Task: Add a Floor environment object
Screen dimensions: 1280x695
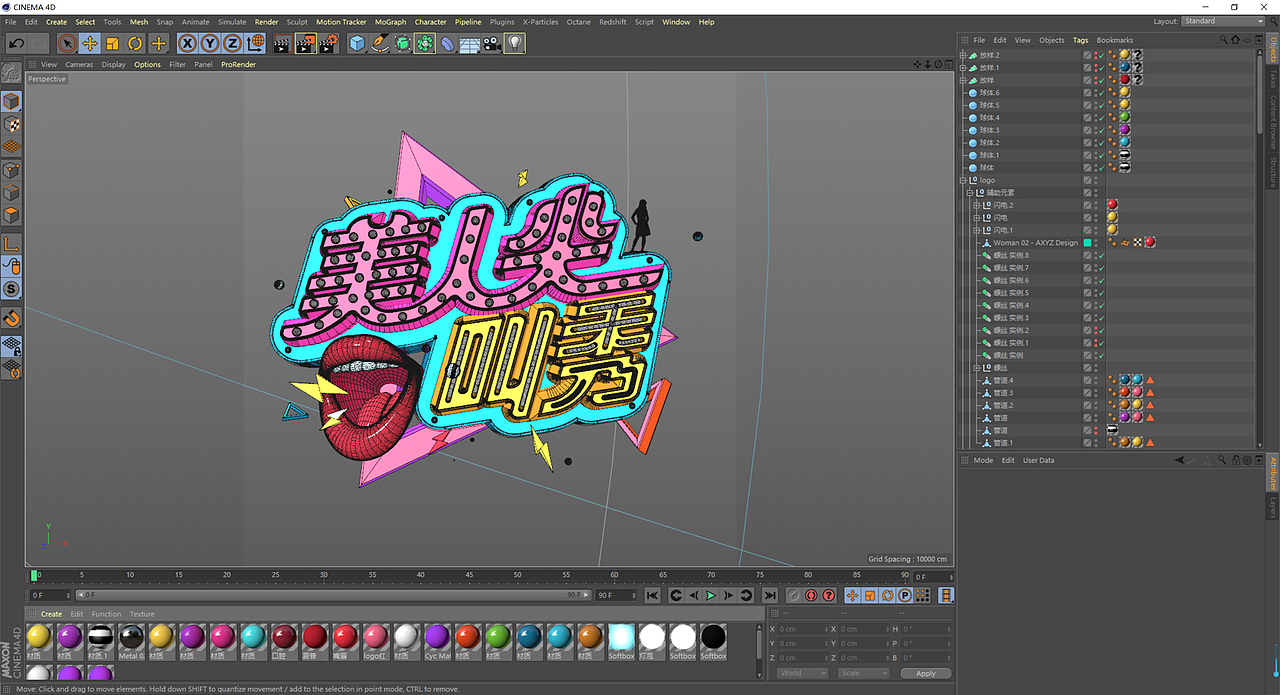Action: [x=469, y=43]
